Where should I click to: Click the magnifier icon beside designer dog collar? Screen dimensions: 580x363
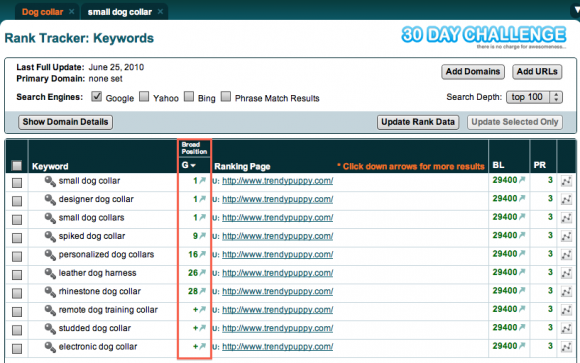(x=50, y=199)
